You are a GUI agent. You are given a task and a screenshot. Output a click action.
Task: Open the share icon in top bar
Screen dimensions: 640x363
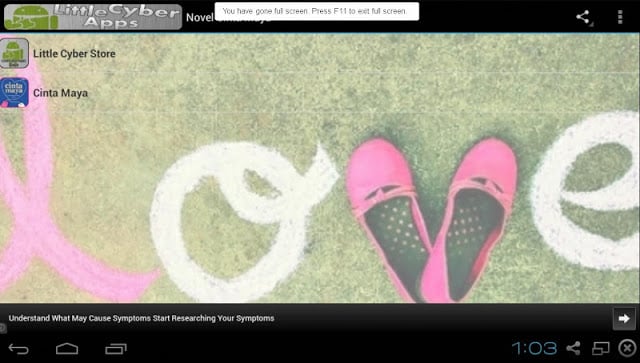[583, 17]
